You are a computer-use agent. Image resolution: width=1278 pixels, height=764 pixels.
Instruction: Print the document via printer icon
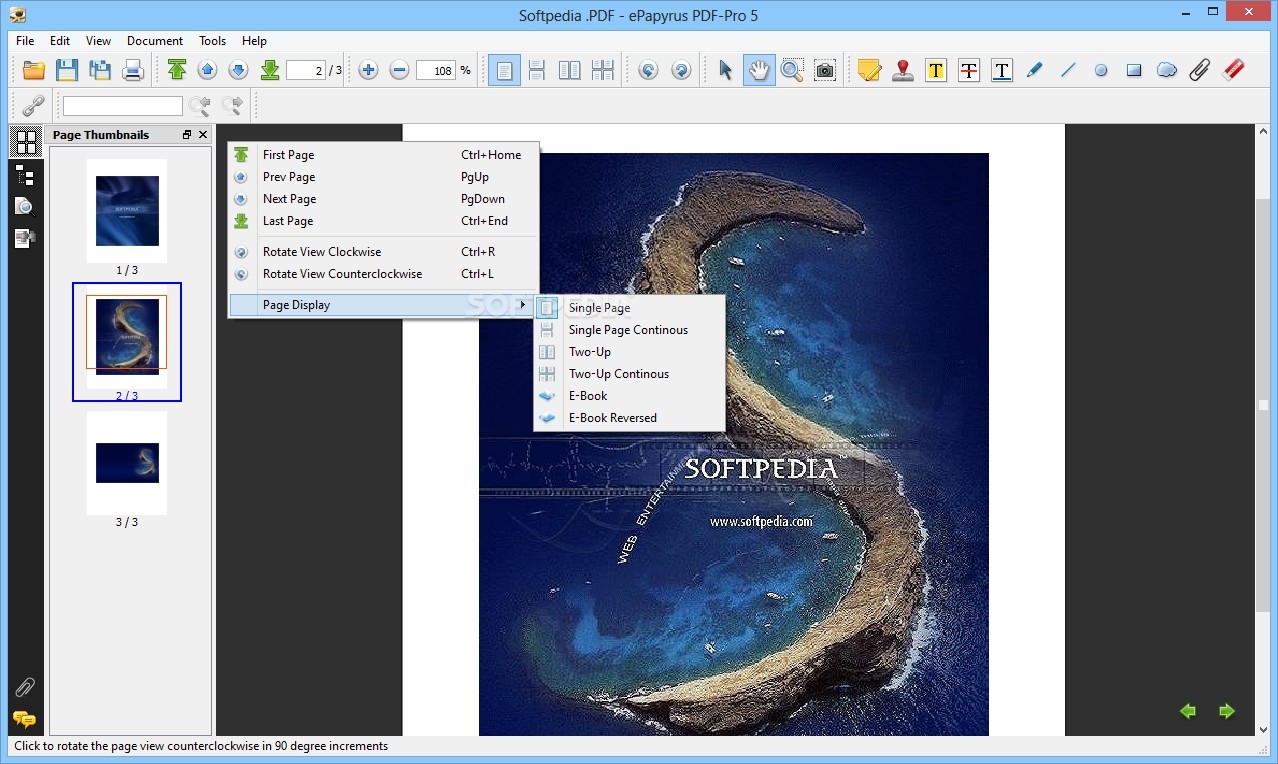(133, 70)
